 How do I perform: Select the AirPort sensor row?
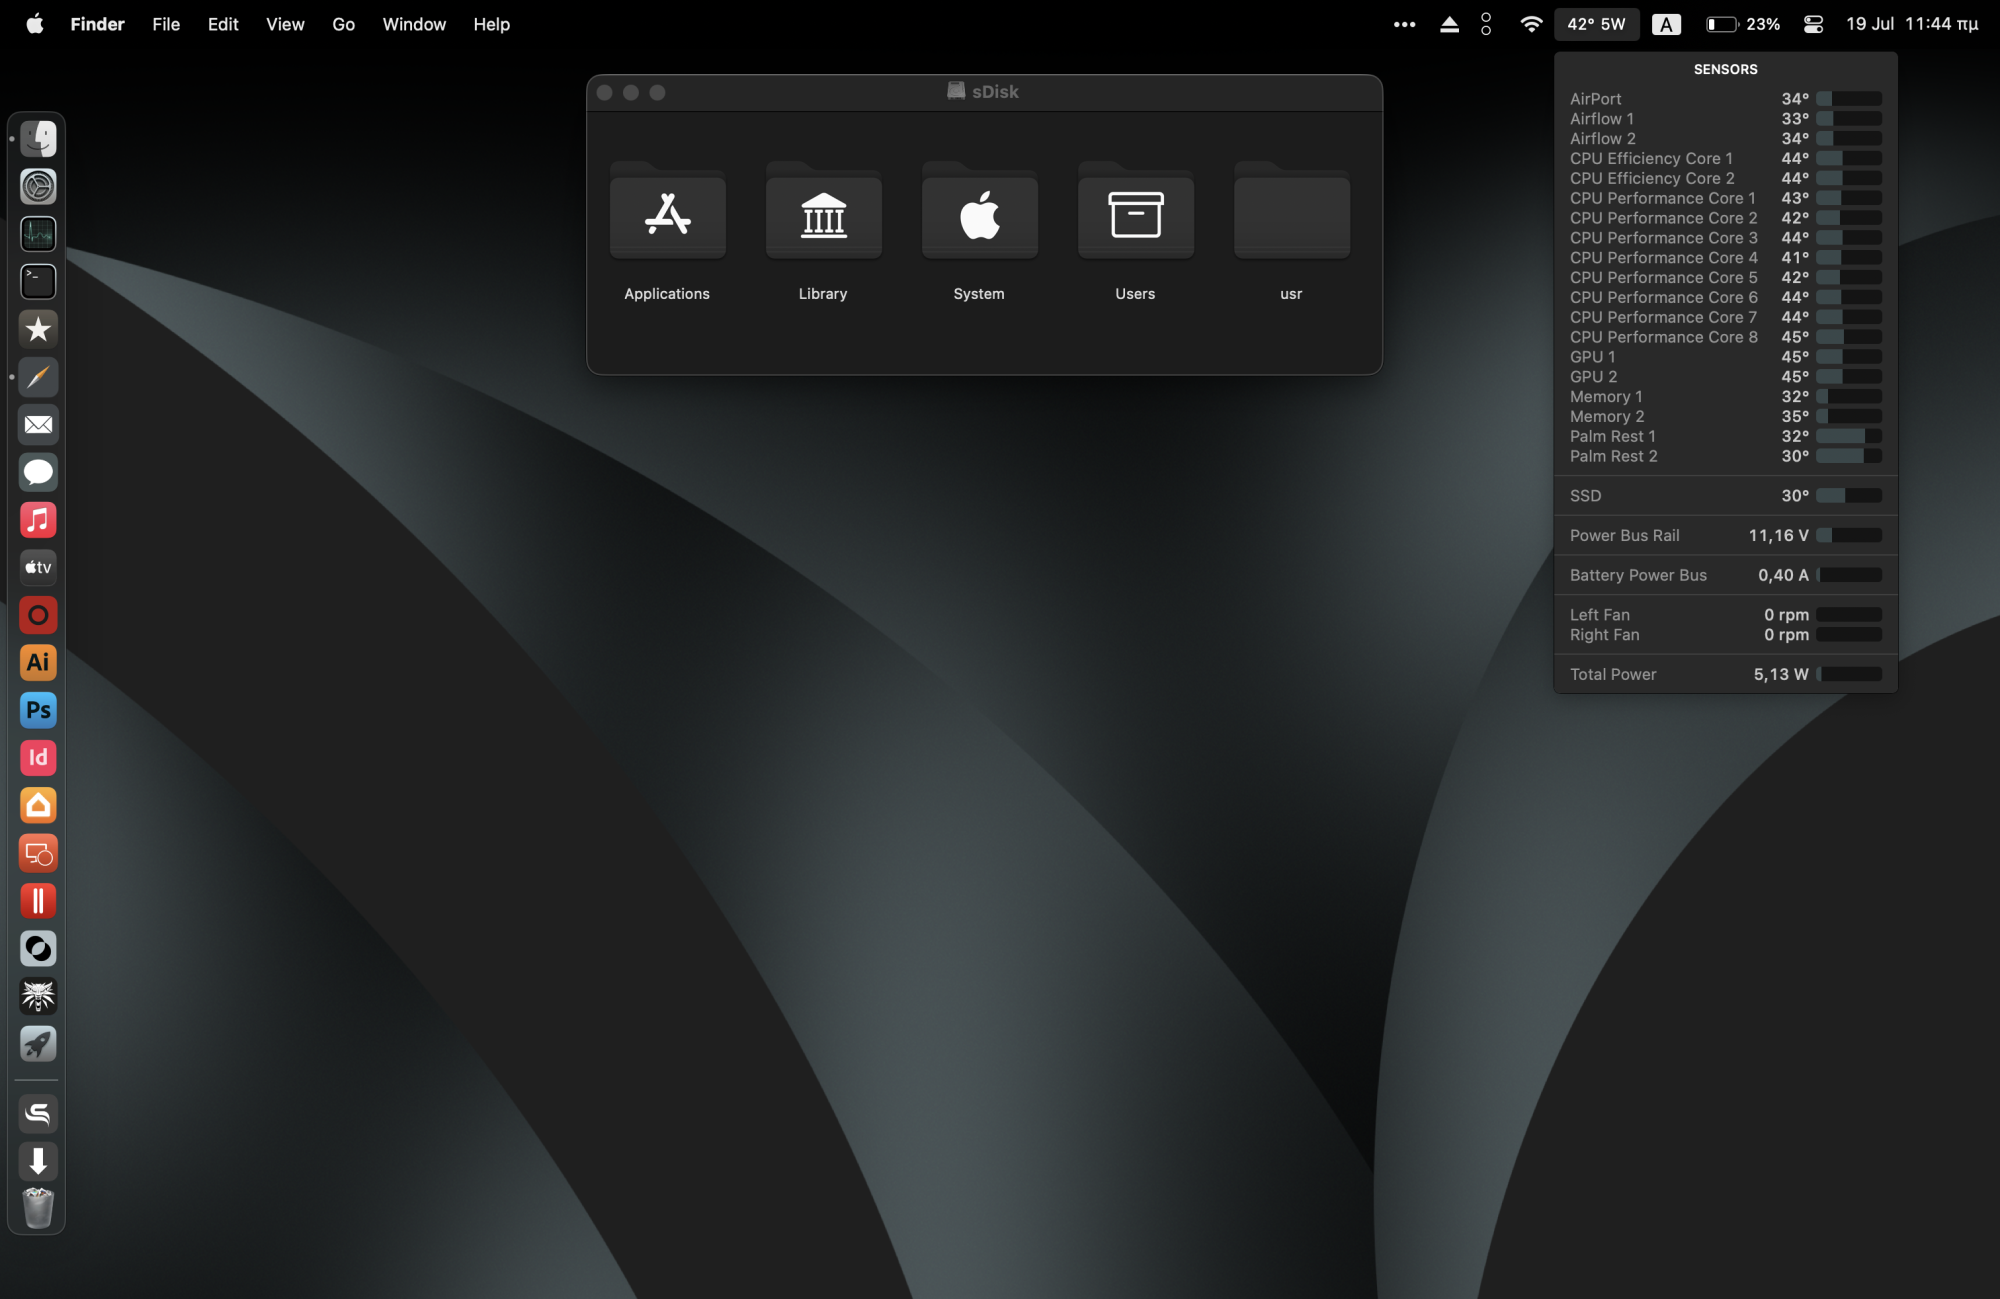coord(1725,99)
